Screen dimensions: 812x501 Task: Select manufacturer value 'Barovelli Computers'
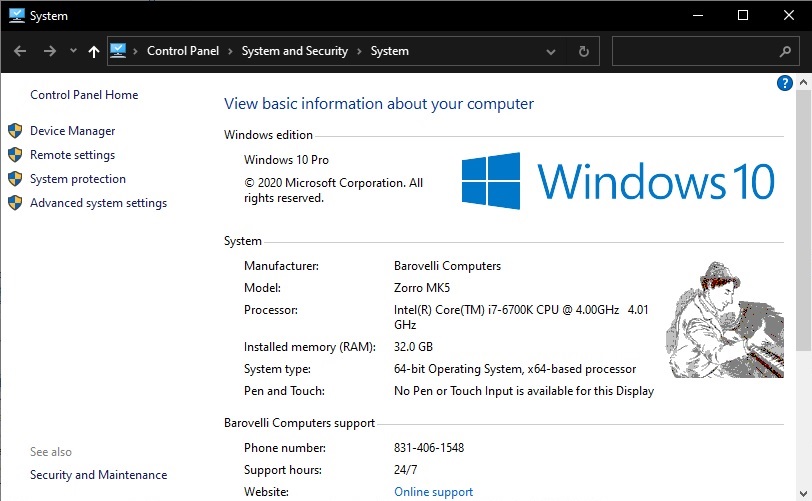[447, 266]
